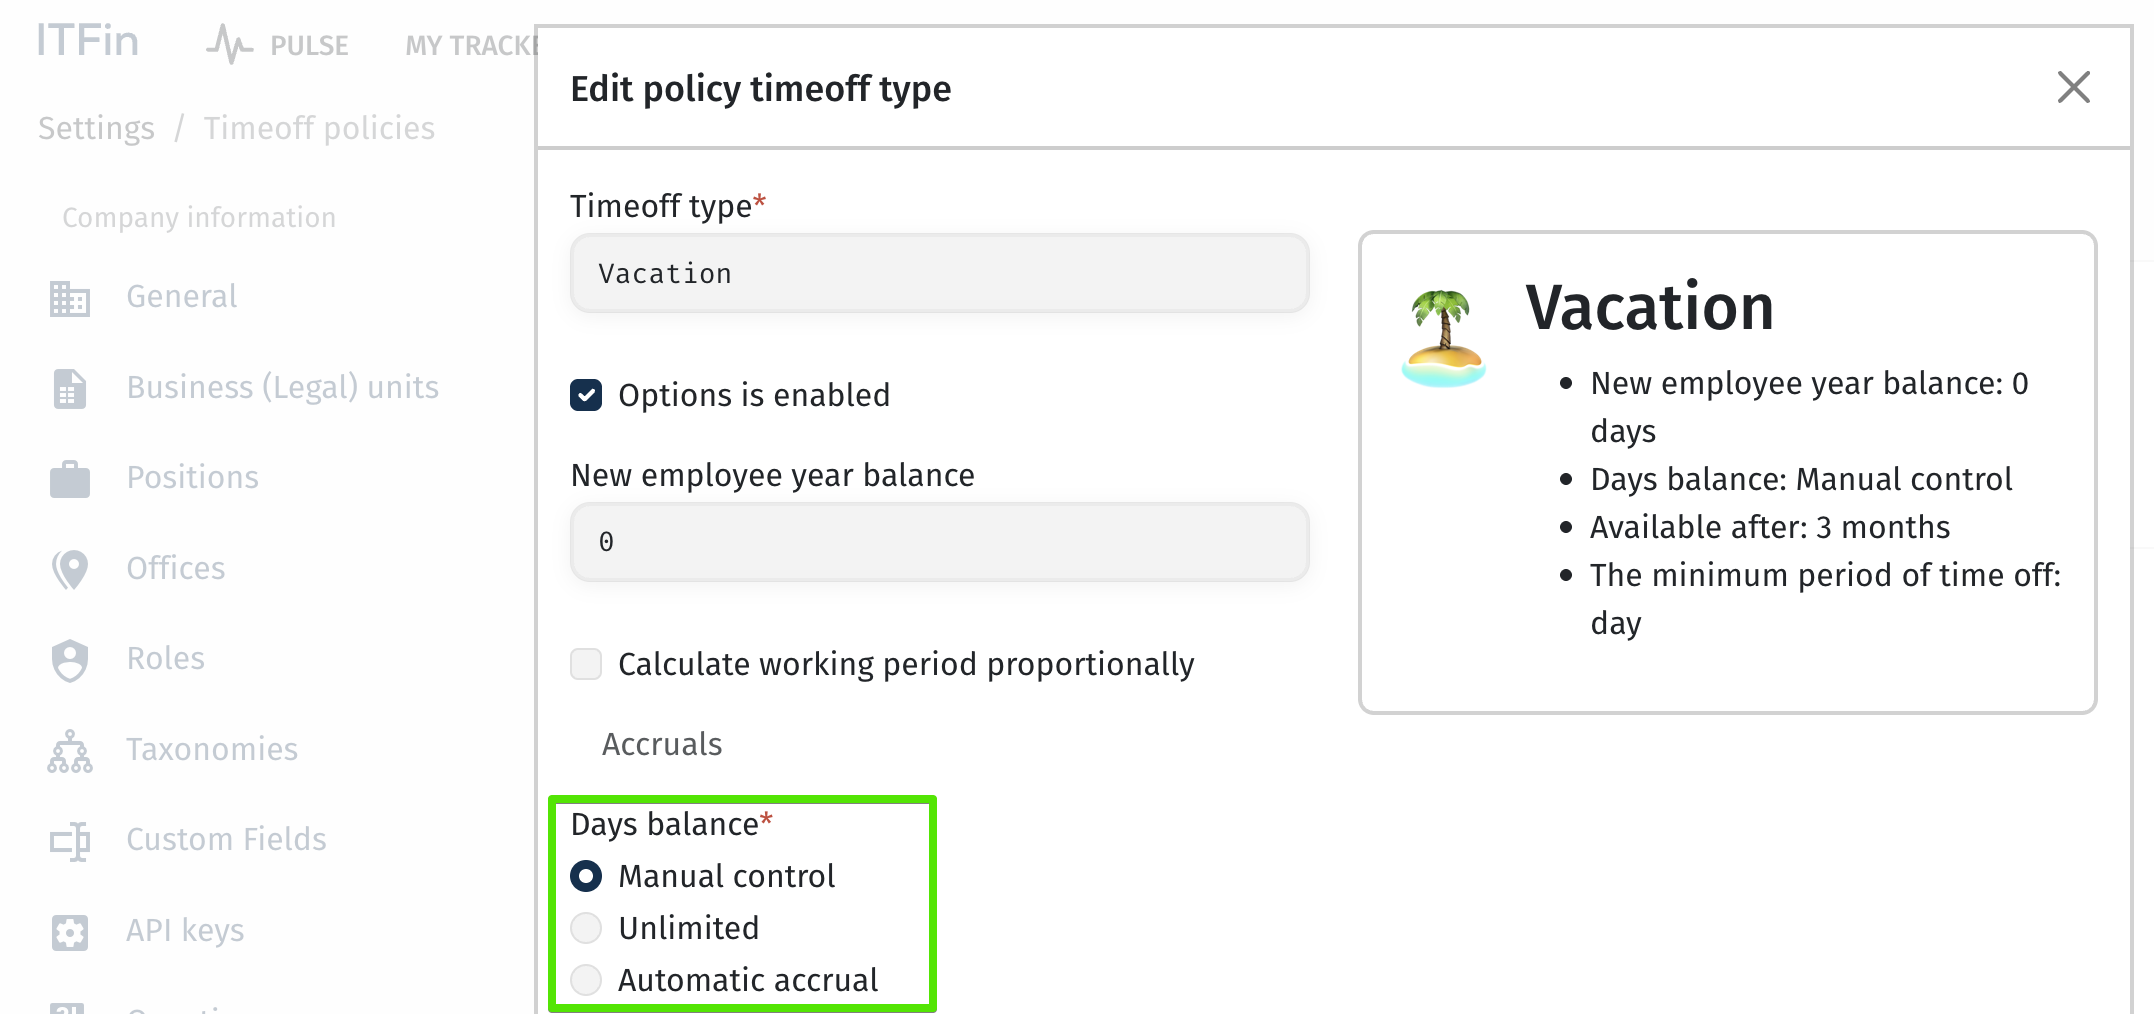2154x1016 pixels.
Task: Close the Edit policy timeoff type dialog
Action: [x=2073, y=87]
